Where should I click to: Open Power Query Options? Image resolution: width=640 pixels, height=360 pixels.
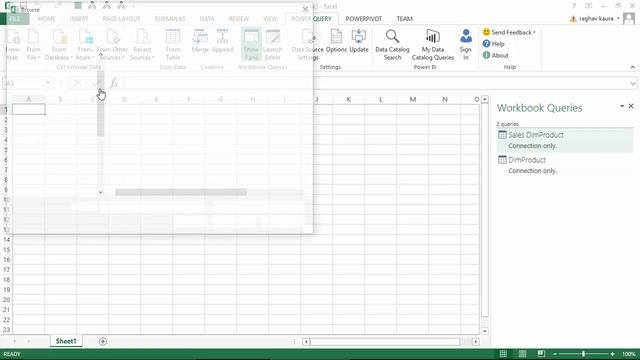tap(336, 41)
